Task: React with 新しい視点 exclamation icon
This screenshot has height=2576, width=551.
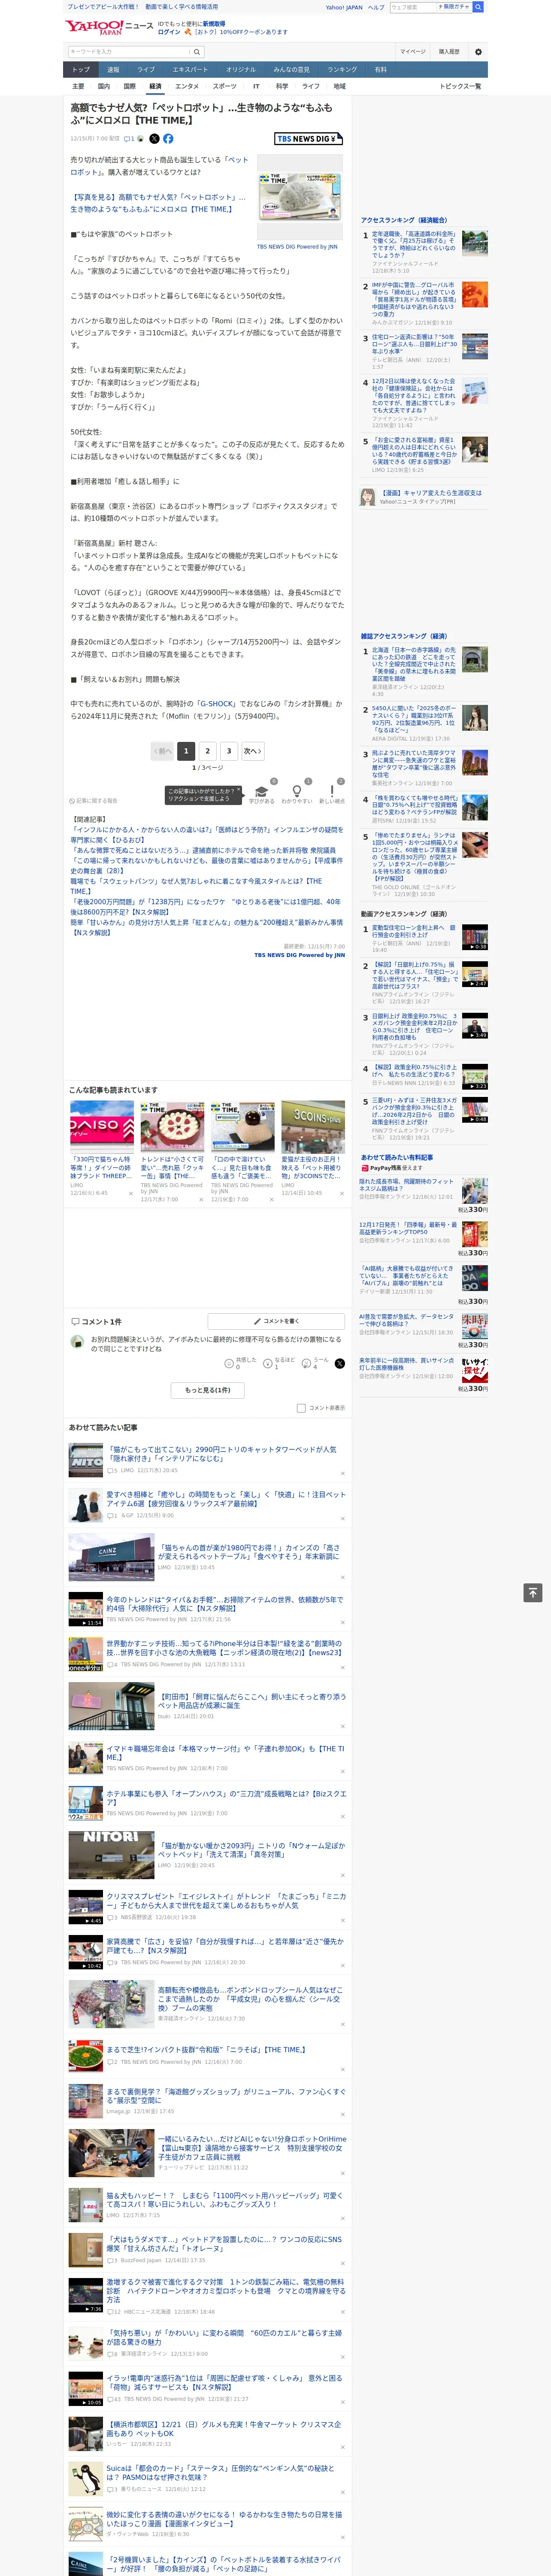Action: 332,790
